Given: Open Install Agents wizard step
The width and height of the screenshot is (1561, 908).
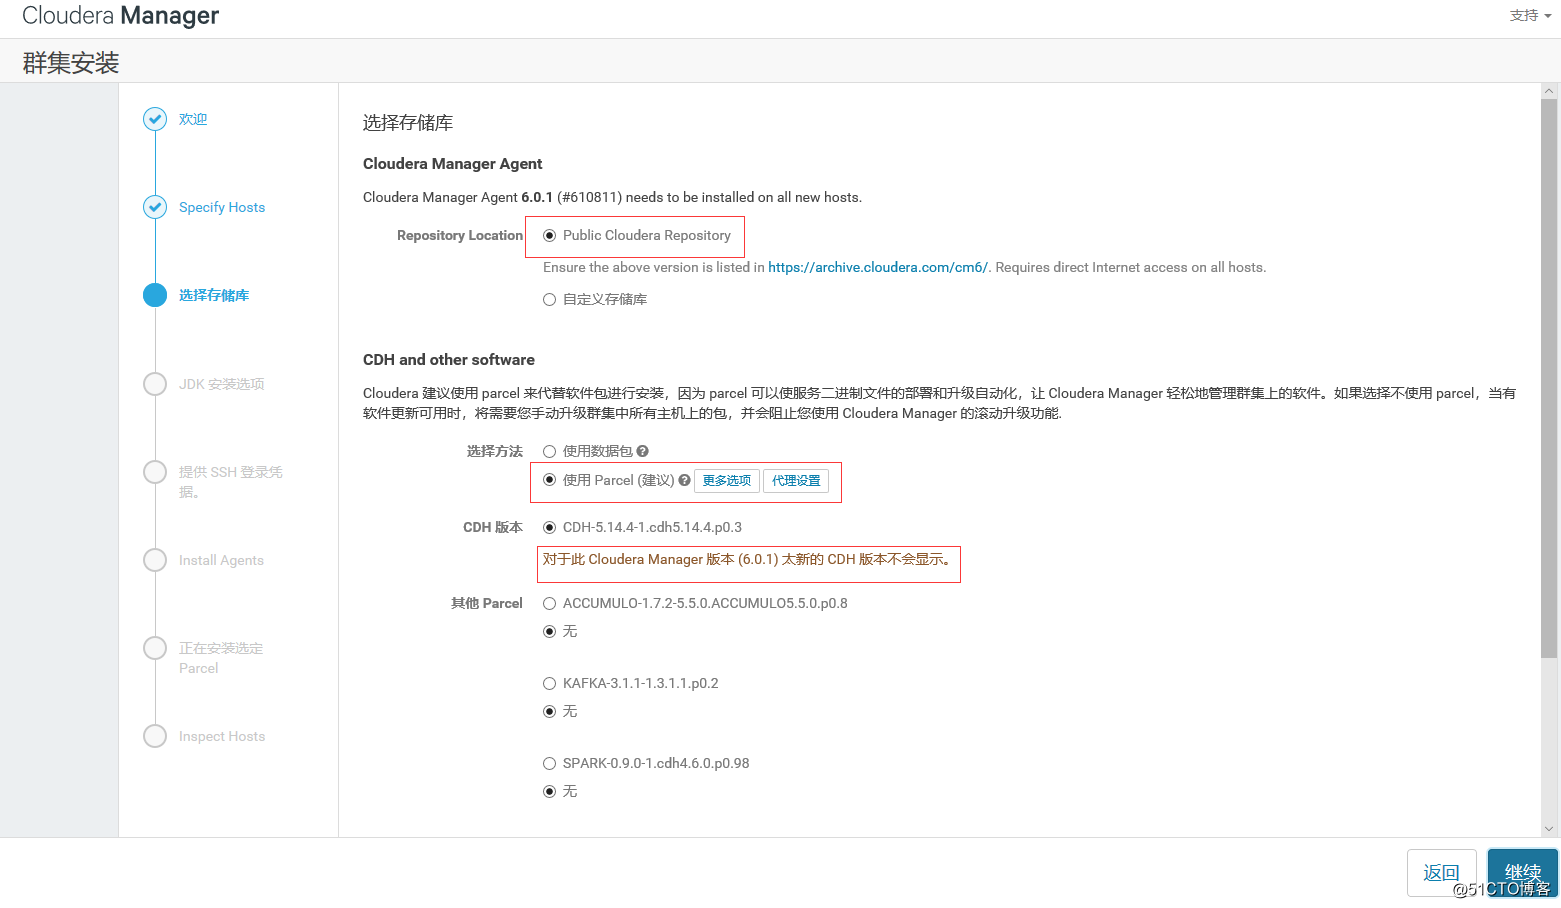Looking at the screenshot, I should coord(221,560).
